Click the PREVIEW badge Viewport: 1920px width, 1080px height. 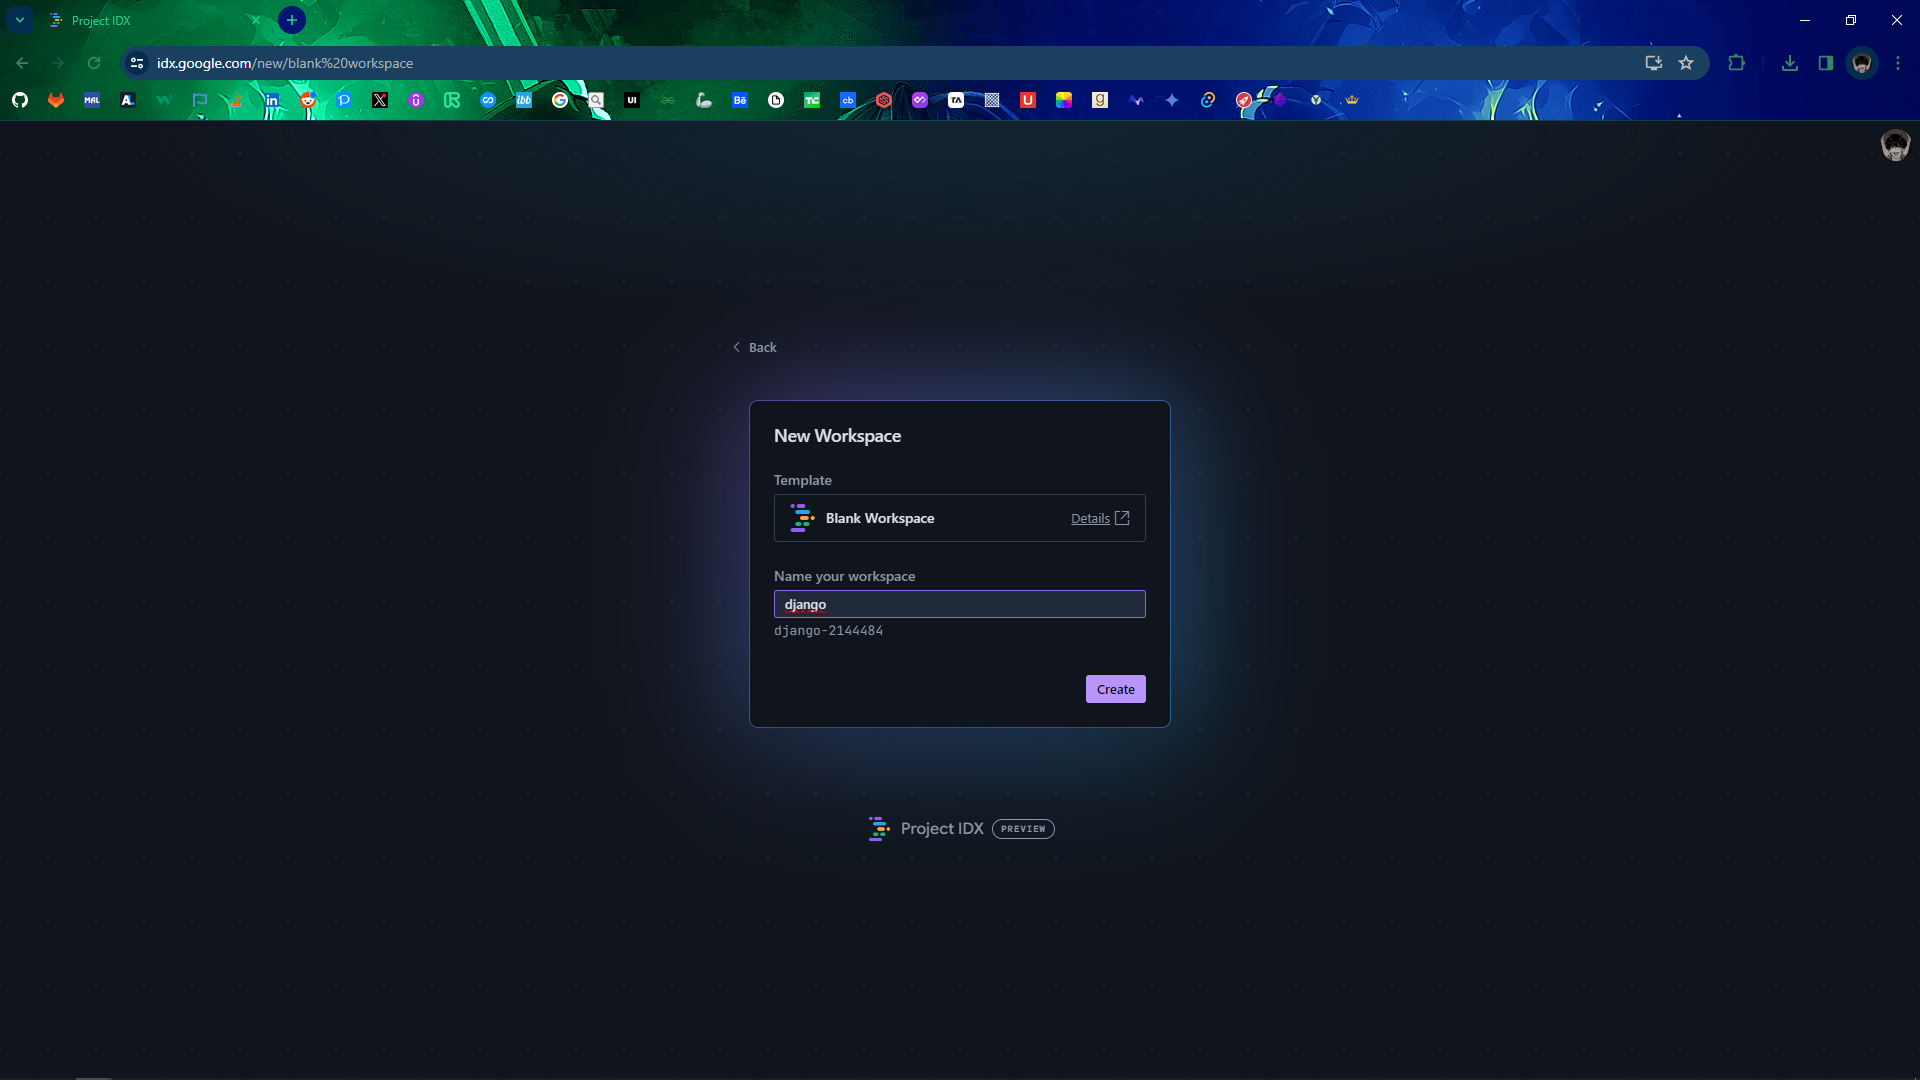[1023, 829]
